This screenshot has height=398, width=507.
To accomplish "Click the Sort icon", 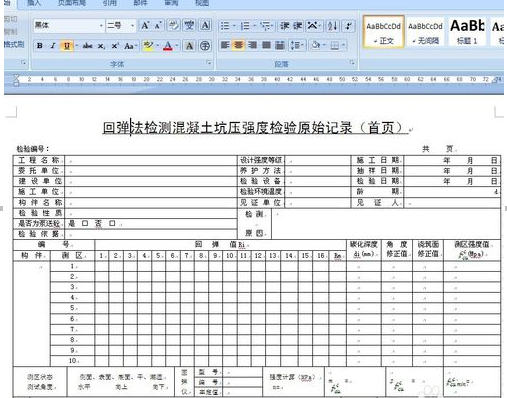I will point(333,26).
